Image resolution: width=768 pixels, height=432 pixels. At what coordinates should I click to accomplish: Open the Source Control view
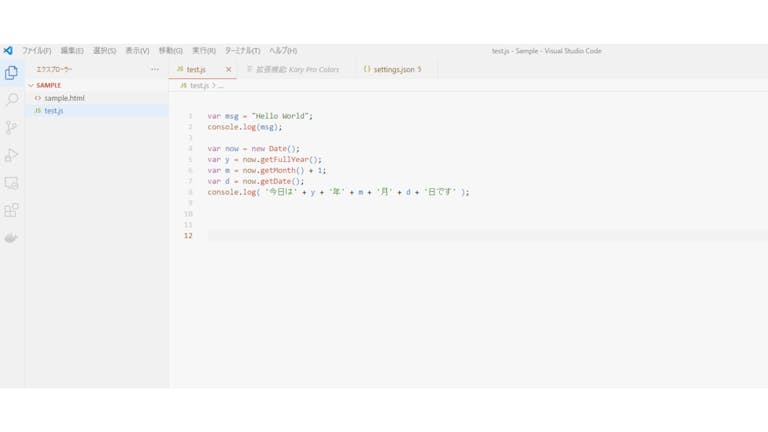click(x=11, y=127)
